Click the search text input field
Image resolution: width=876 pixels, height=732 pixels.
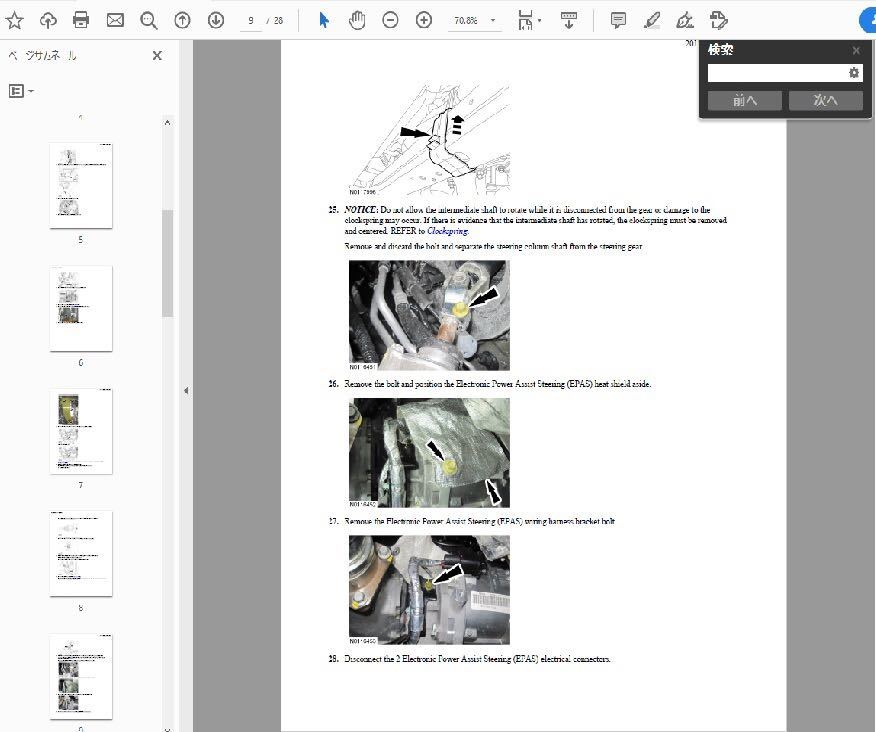tap(777, 73)
